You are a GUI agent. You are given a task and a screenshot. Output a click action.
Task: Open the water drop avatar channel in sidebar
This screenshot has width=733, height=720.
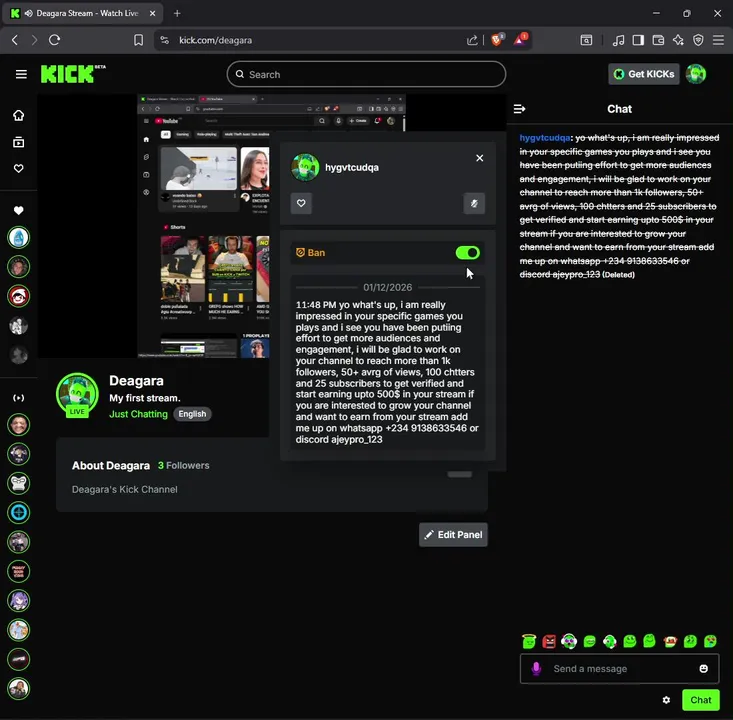click(x=19, y=238)
